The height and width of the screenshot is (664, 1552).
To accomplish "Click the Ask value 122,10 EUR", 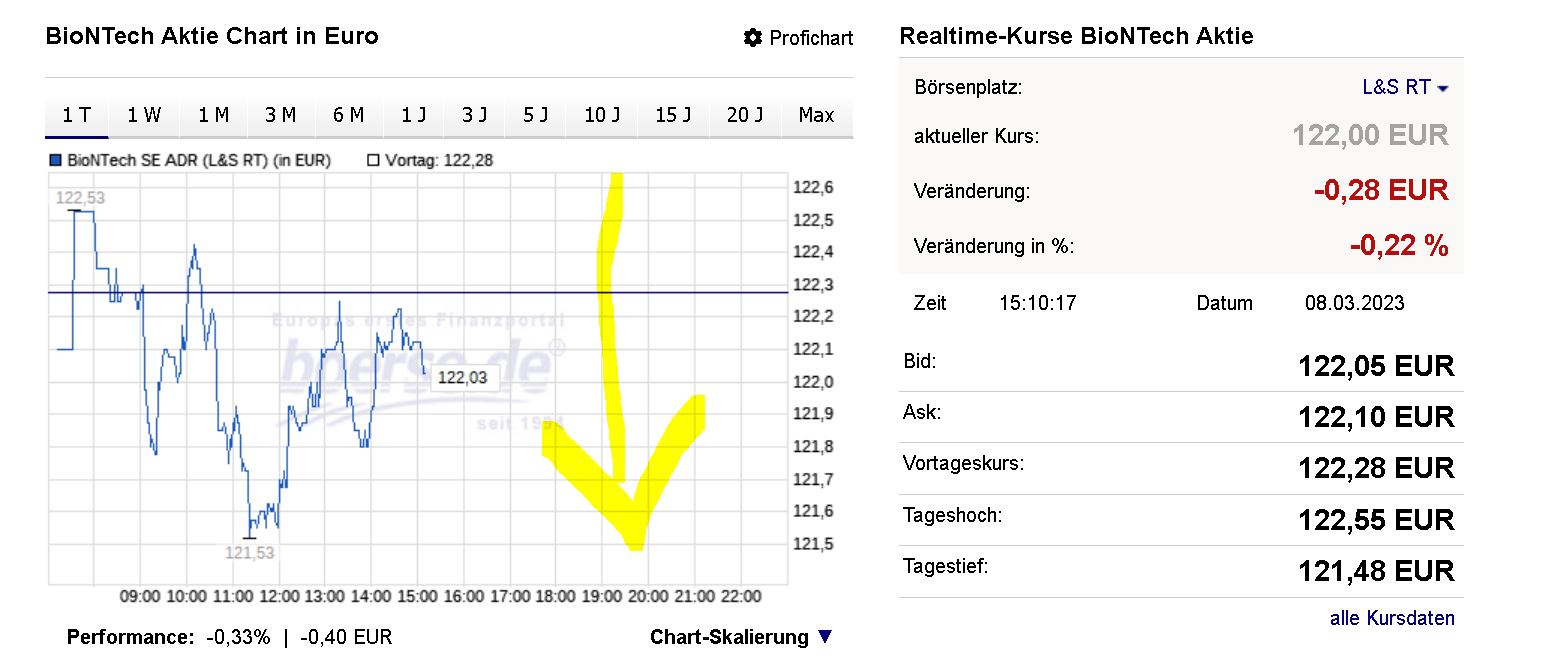I will (x=1376, y=417).
